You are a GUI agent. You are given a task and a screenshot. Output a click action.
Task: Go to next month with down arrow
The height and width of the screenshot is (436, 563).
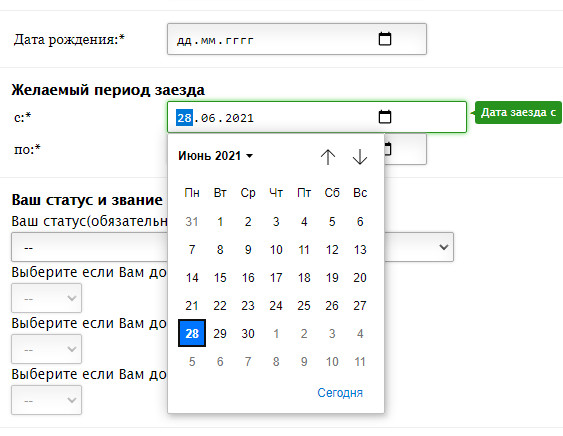(359, 157)
